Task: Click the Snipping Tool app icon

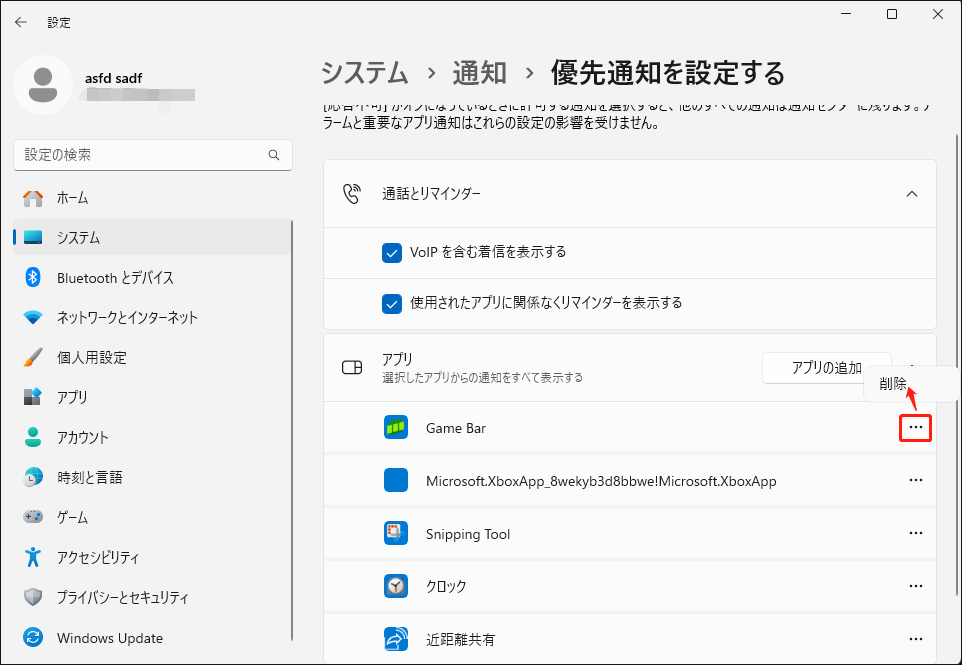Action: point(395,533)
